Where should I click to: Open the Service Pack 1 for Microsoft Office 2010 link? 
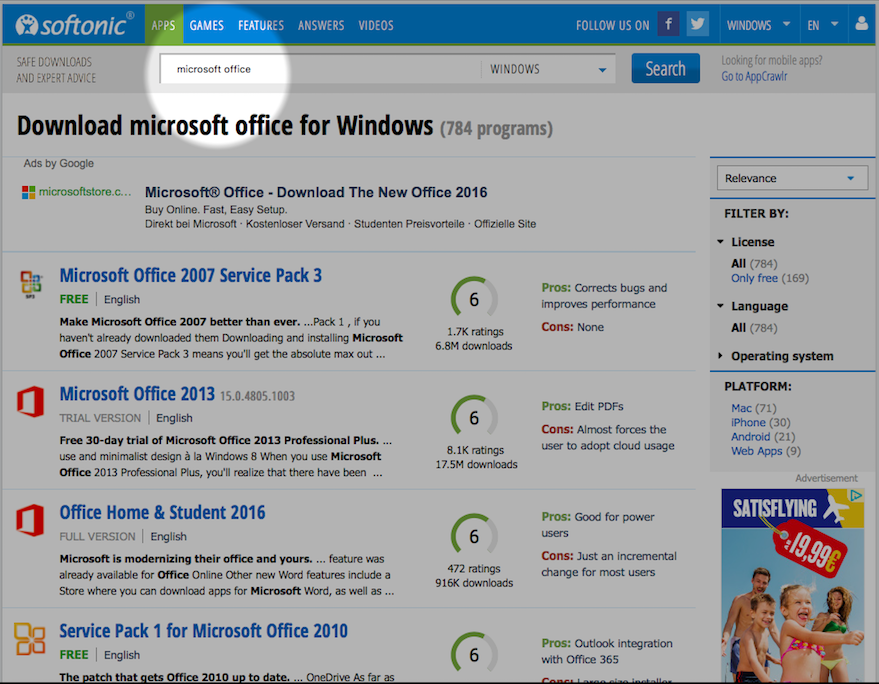[203, 631]
